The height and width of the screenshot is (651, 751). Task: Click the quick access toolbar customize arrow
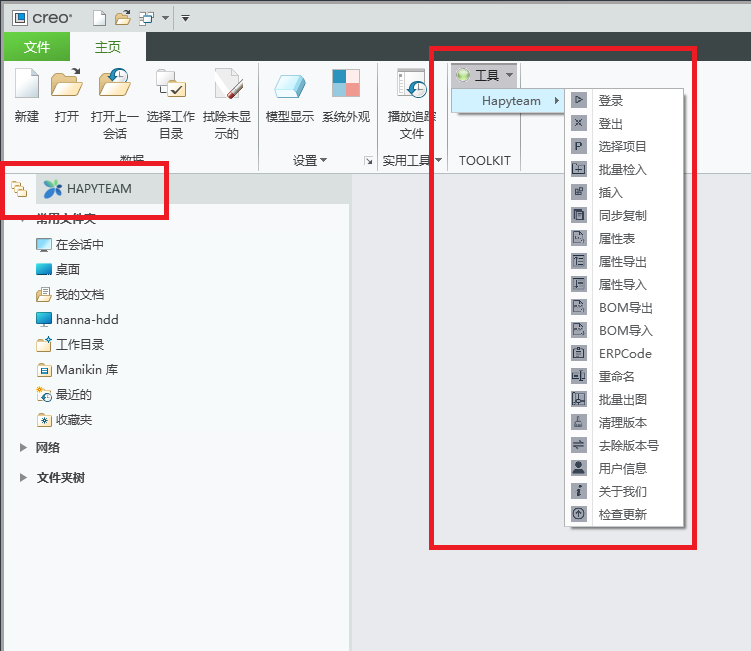pyautogui.click(x=186, y=17)
